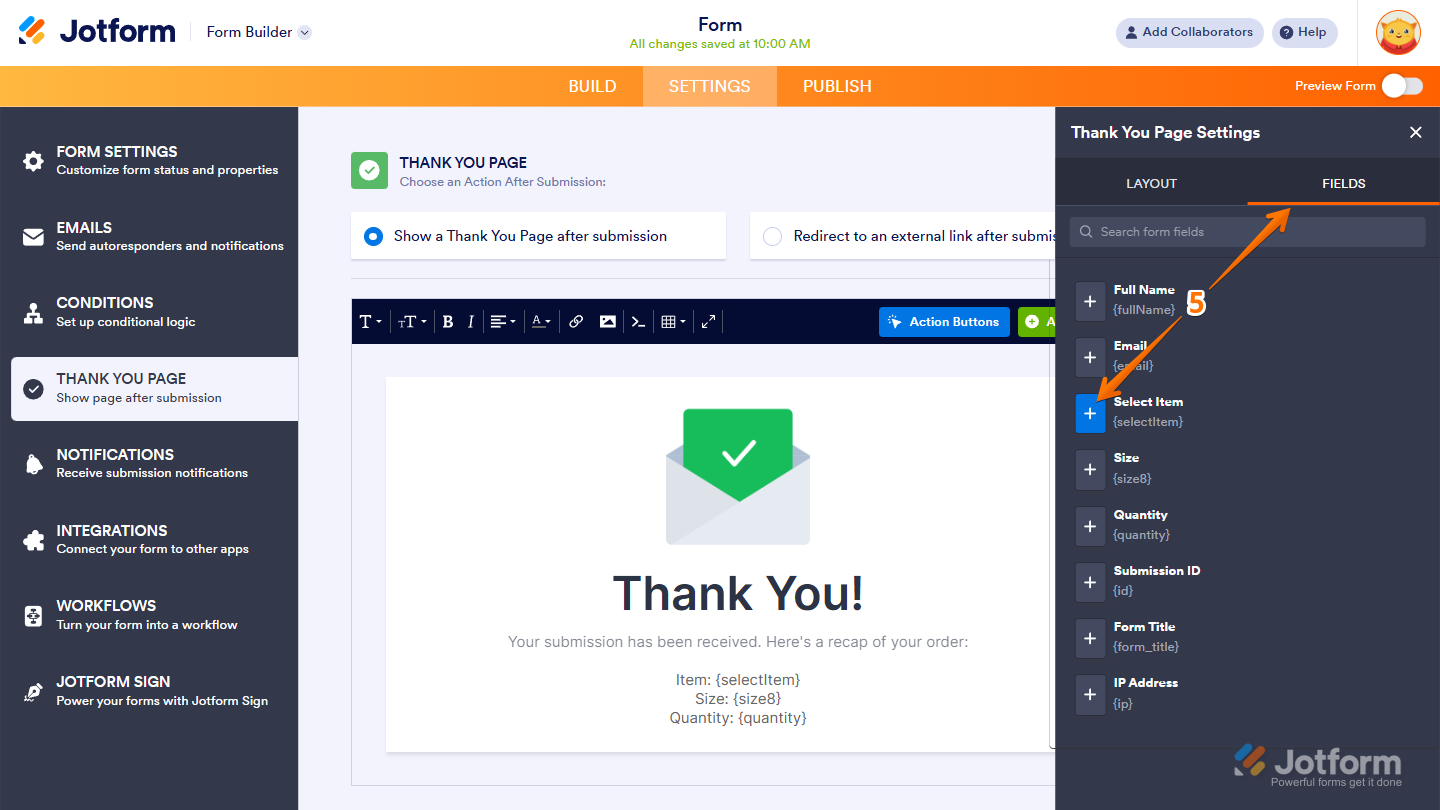Image resolution: width=1440 pixels, height=810 pixels.
Task: Add the Full Name field to the page
Action: click(x=1090, y=299)
